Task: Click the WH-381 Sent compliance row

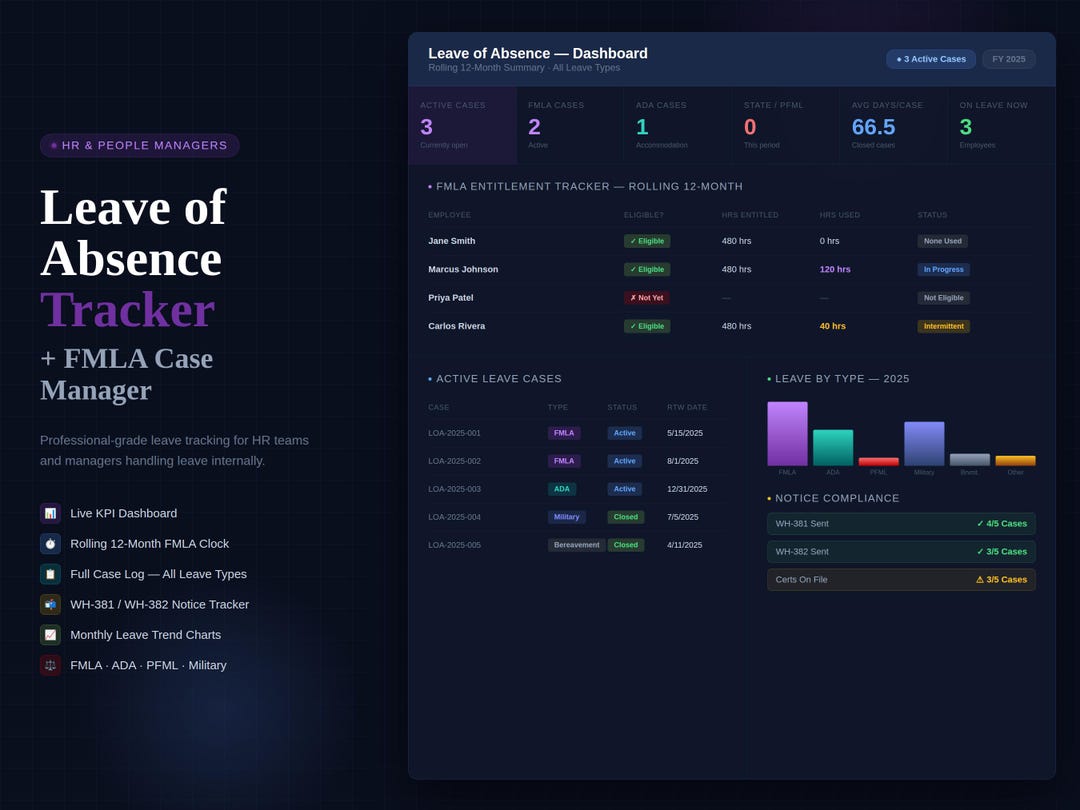Action: tap(901, 523)
